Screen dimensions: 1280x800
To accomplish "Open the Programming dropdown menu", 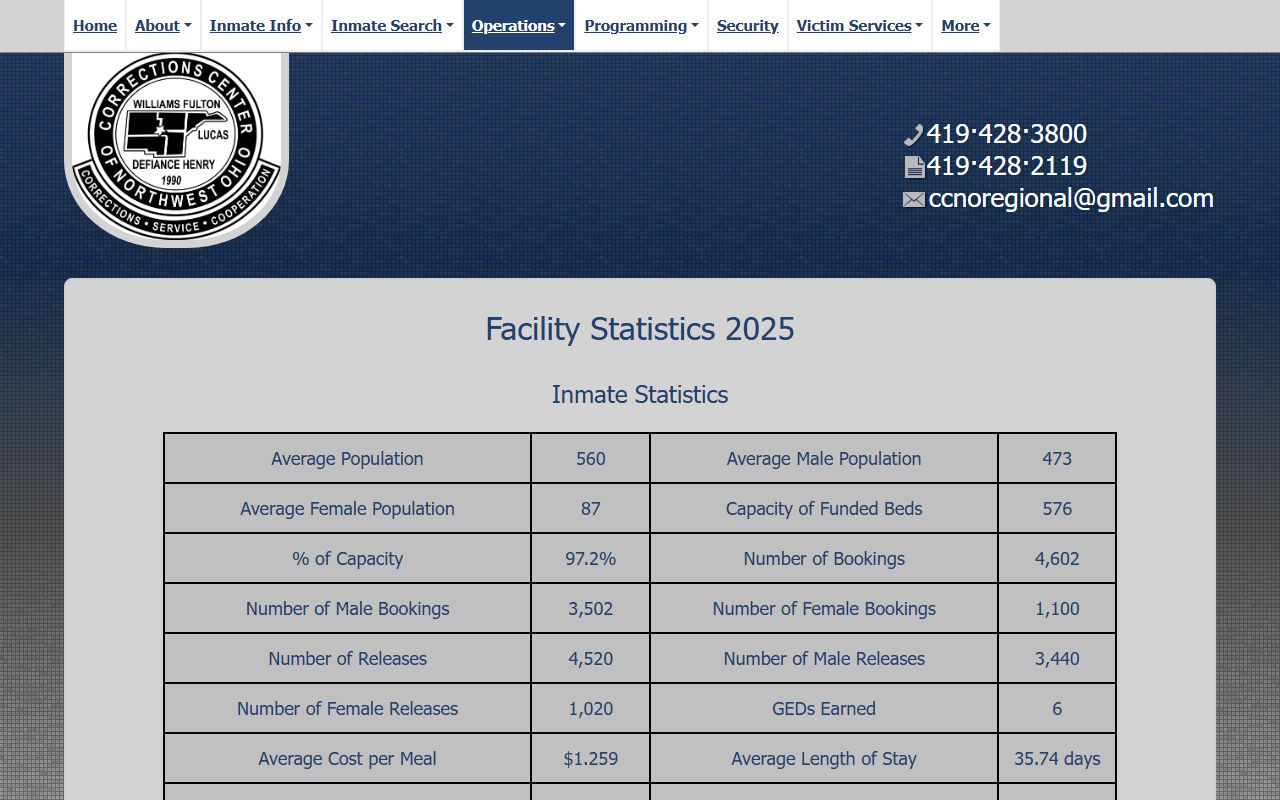I will tap(641, 25).
